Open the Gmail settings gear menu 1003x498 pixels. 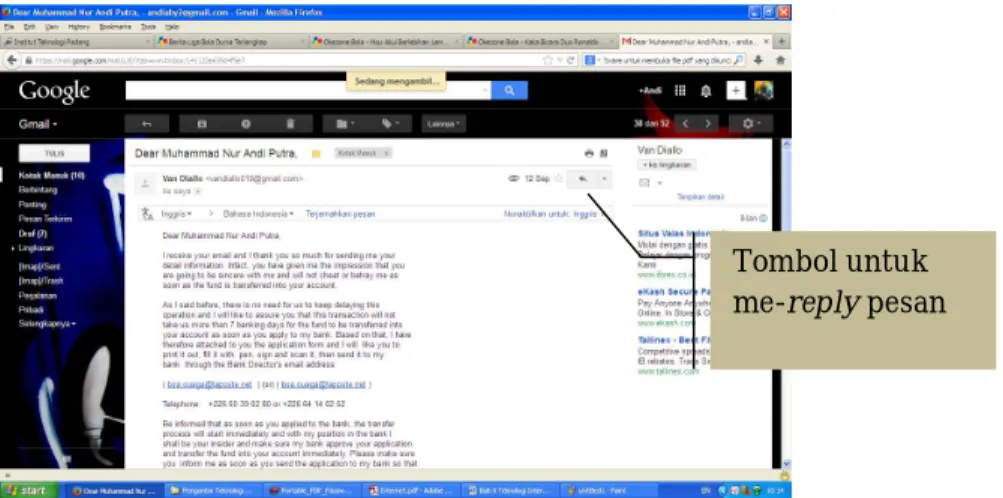coord(750,123)
